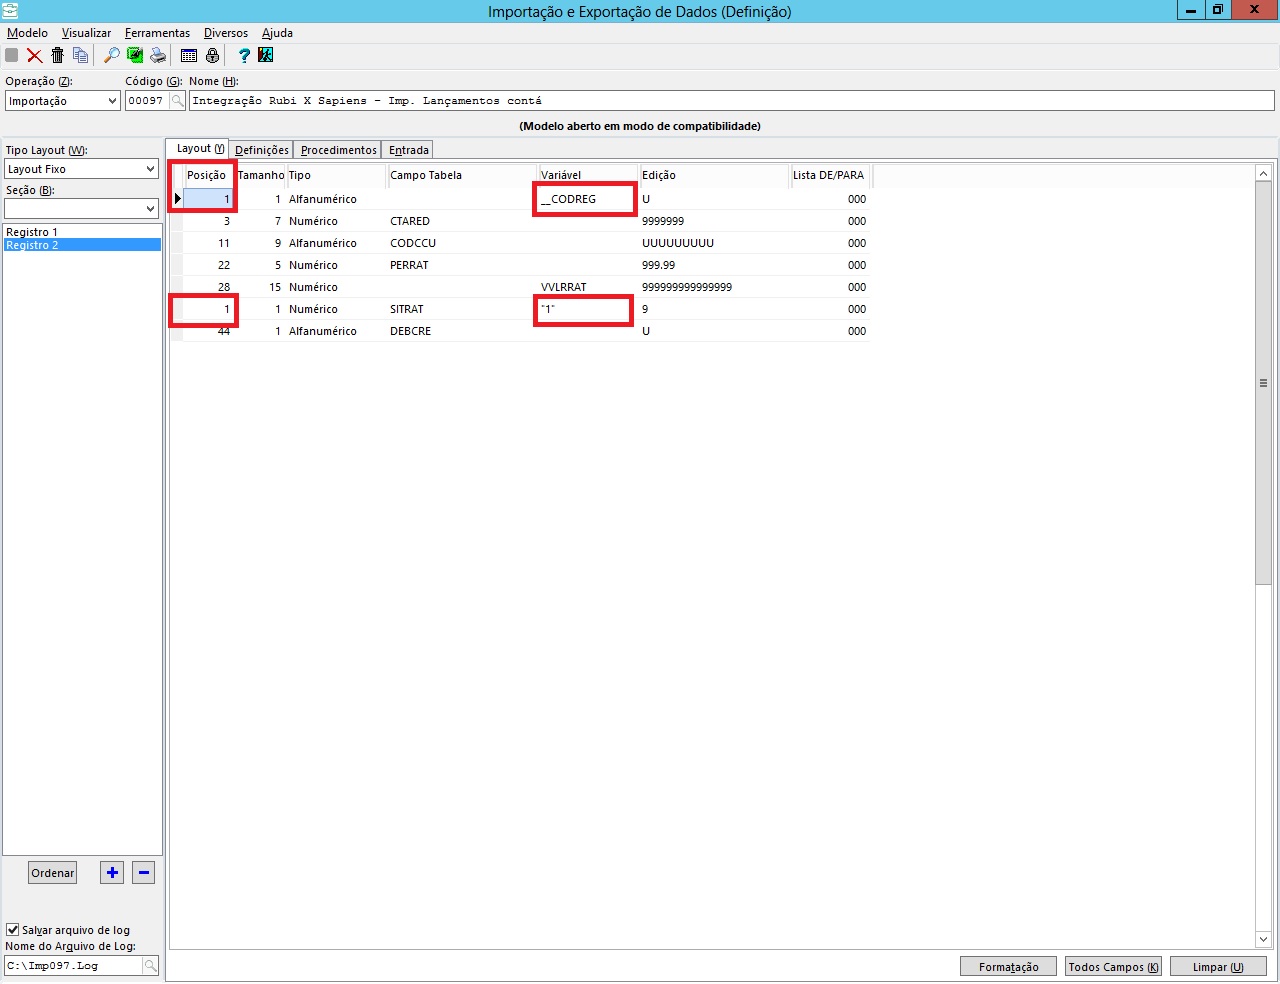
Task: Switch to the Definições tab
Action: pyautogui.click(x=261, y=150)
